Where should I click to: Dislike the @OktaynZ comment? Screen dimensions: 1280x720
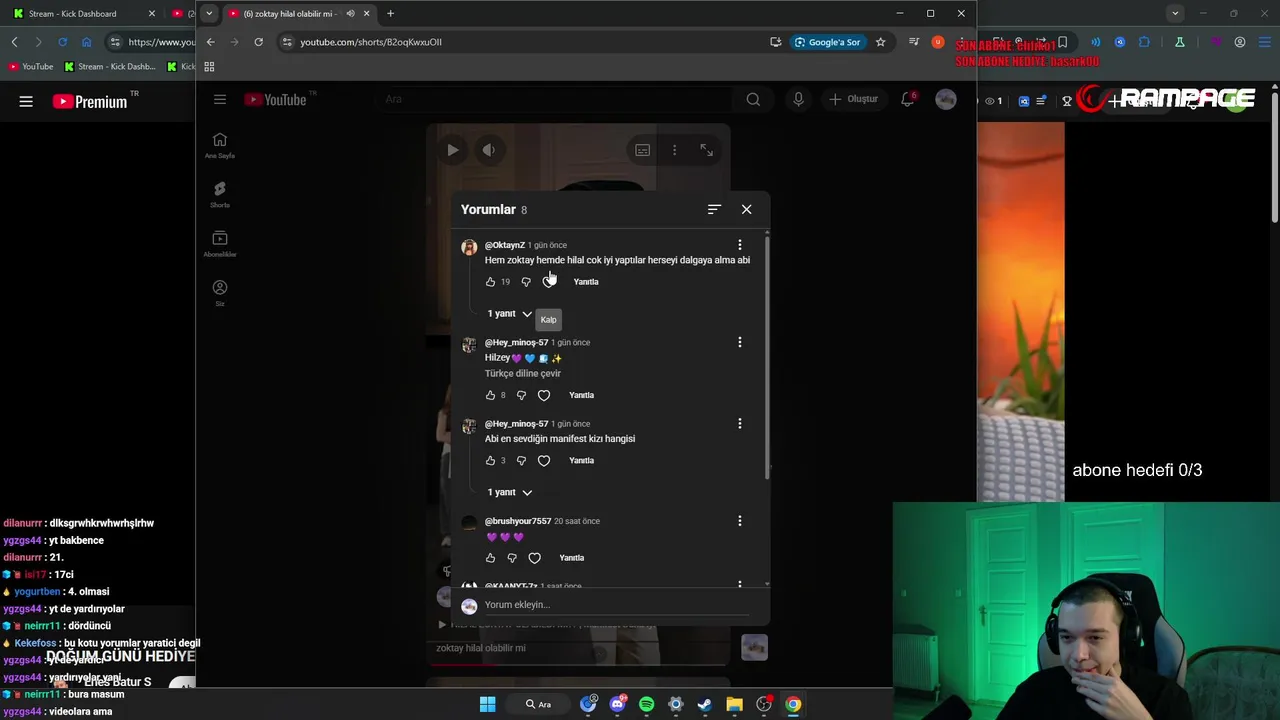coord(526,282)
